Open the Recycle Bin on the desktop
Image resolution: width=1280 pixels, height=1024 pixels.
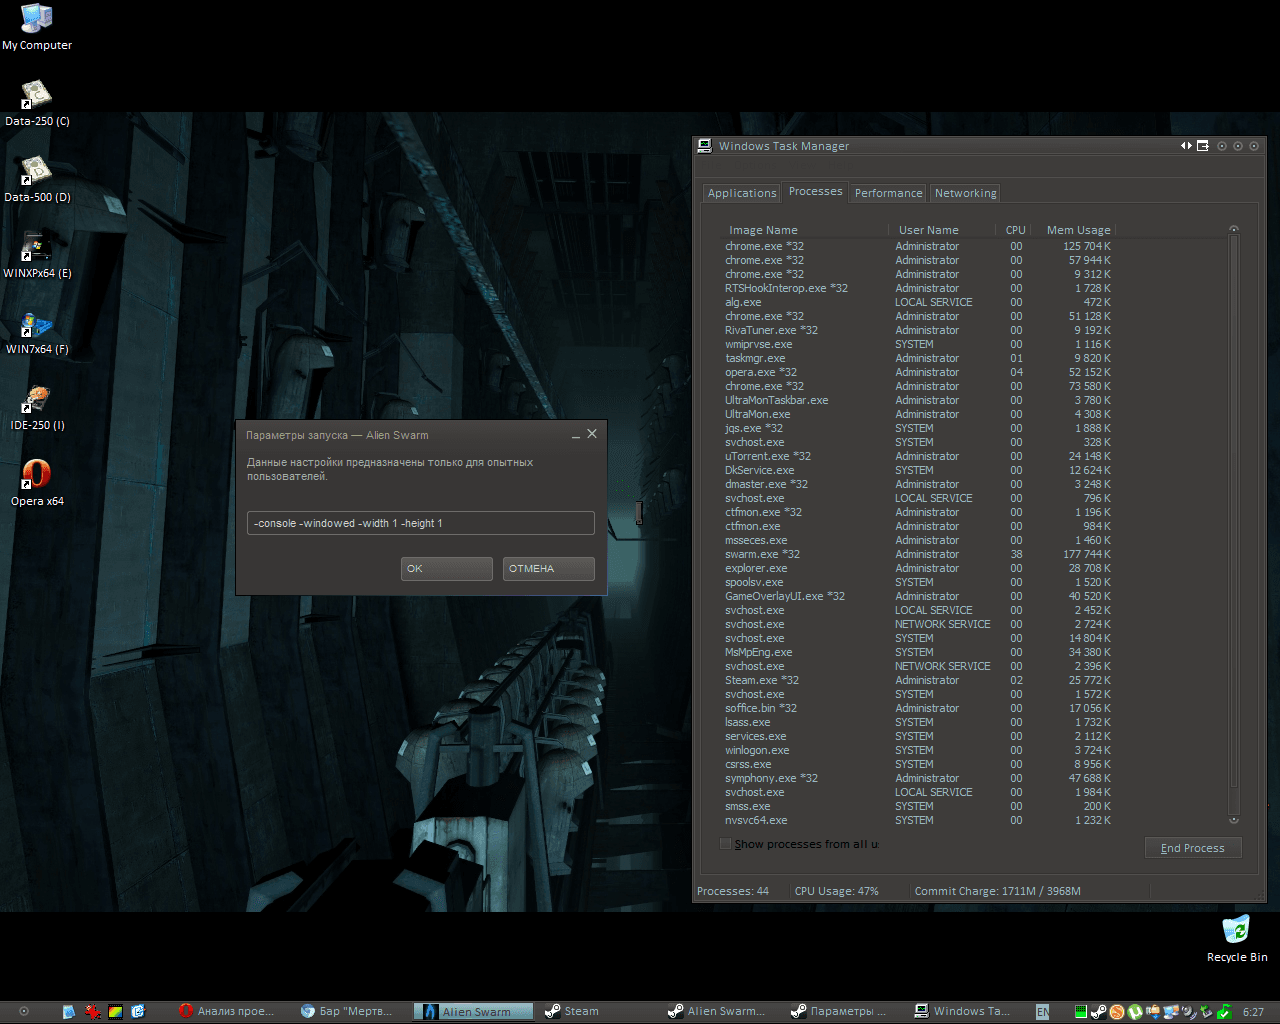[1237, 937]
